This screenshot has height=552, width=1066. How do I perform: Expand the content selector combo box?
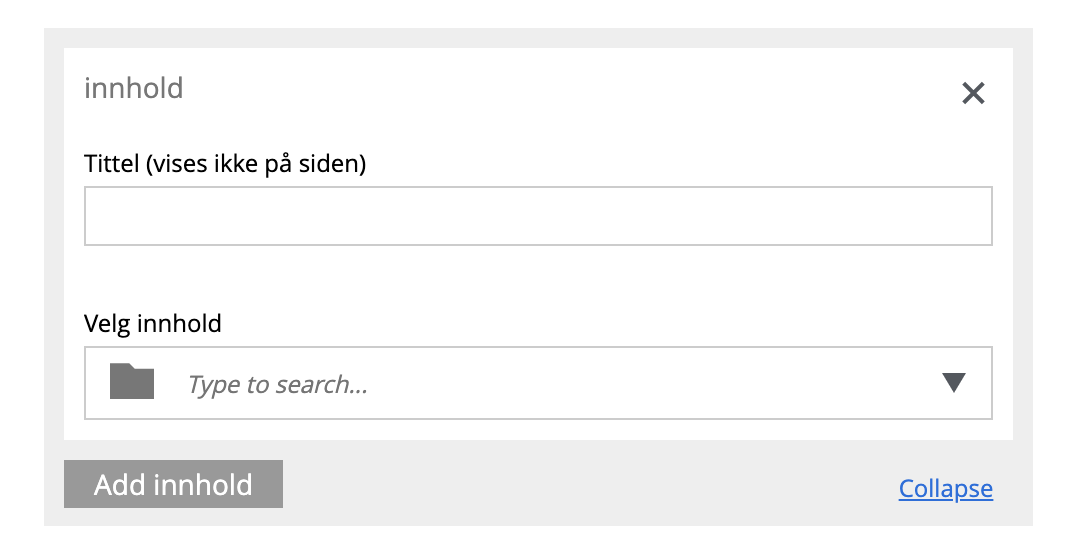click(x=538, y=383)
